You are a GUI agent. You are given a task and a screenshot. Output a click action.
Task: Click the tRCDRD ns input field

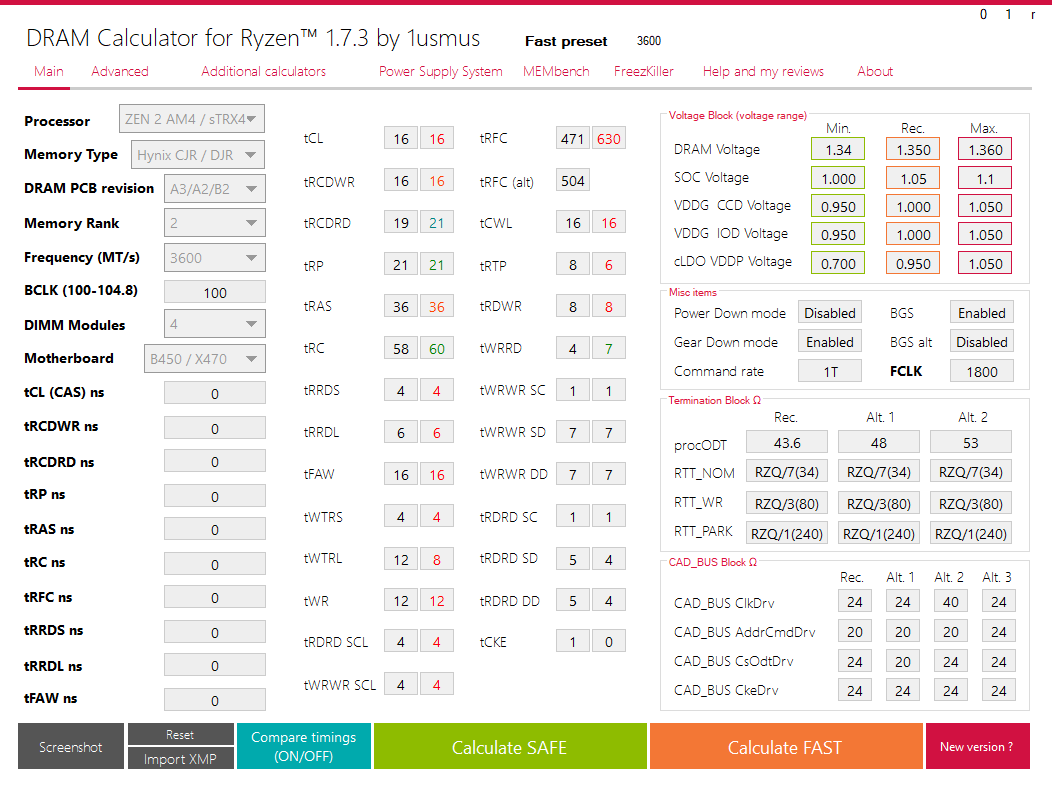click(215, 462)
